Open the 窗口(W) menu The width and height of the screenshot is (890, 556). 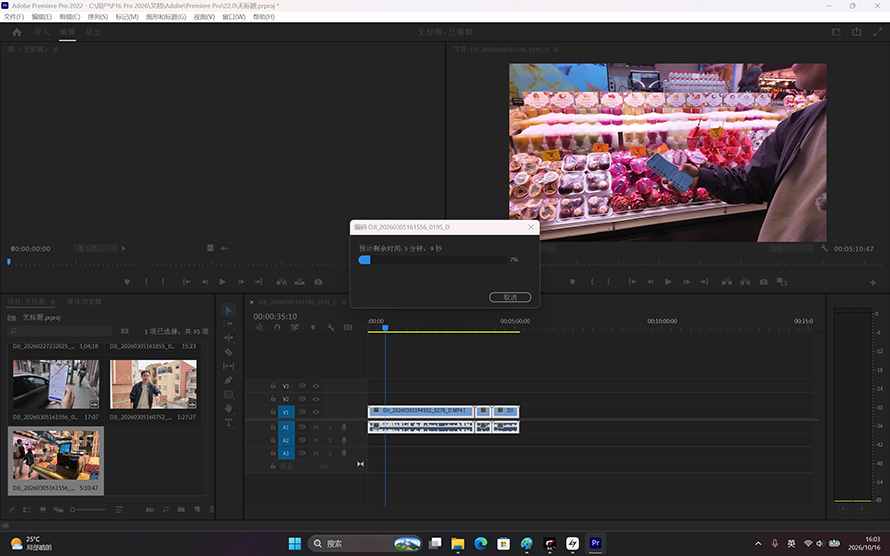point(234,17)
